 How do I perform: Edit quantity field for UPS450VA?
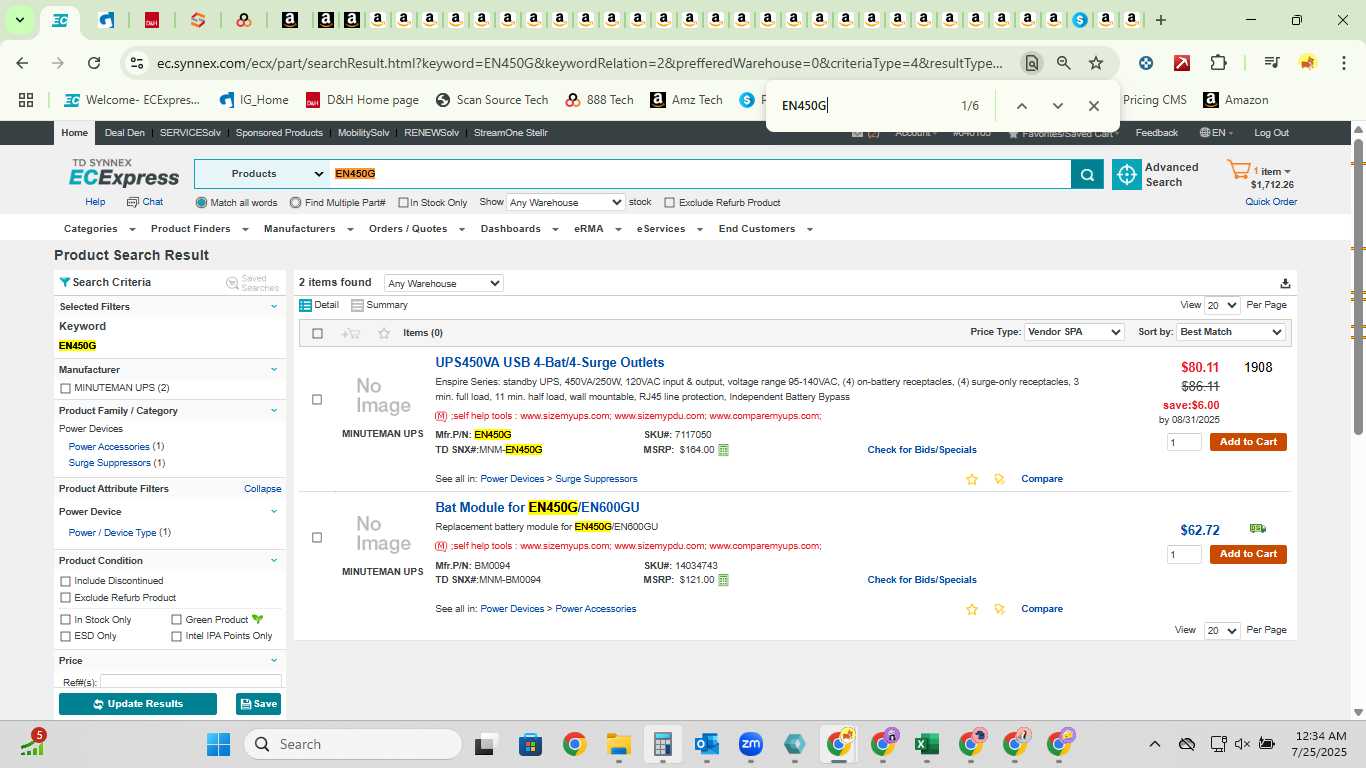click(1184, 442)
